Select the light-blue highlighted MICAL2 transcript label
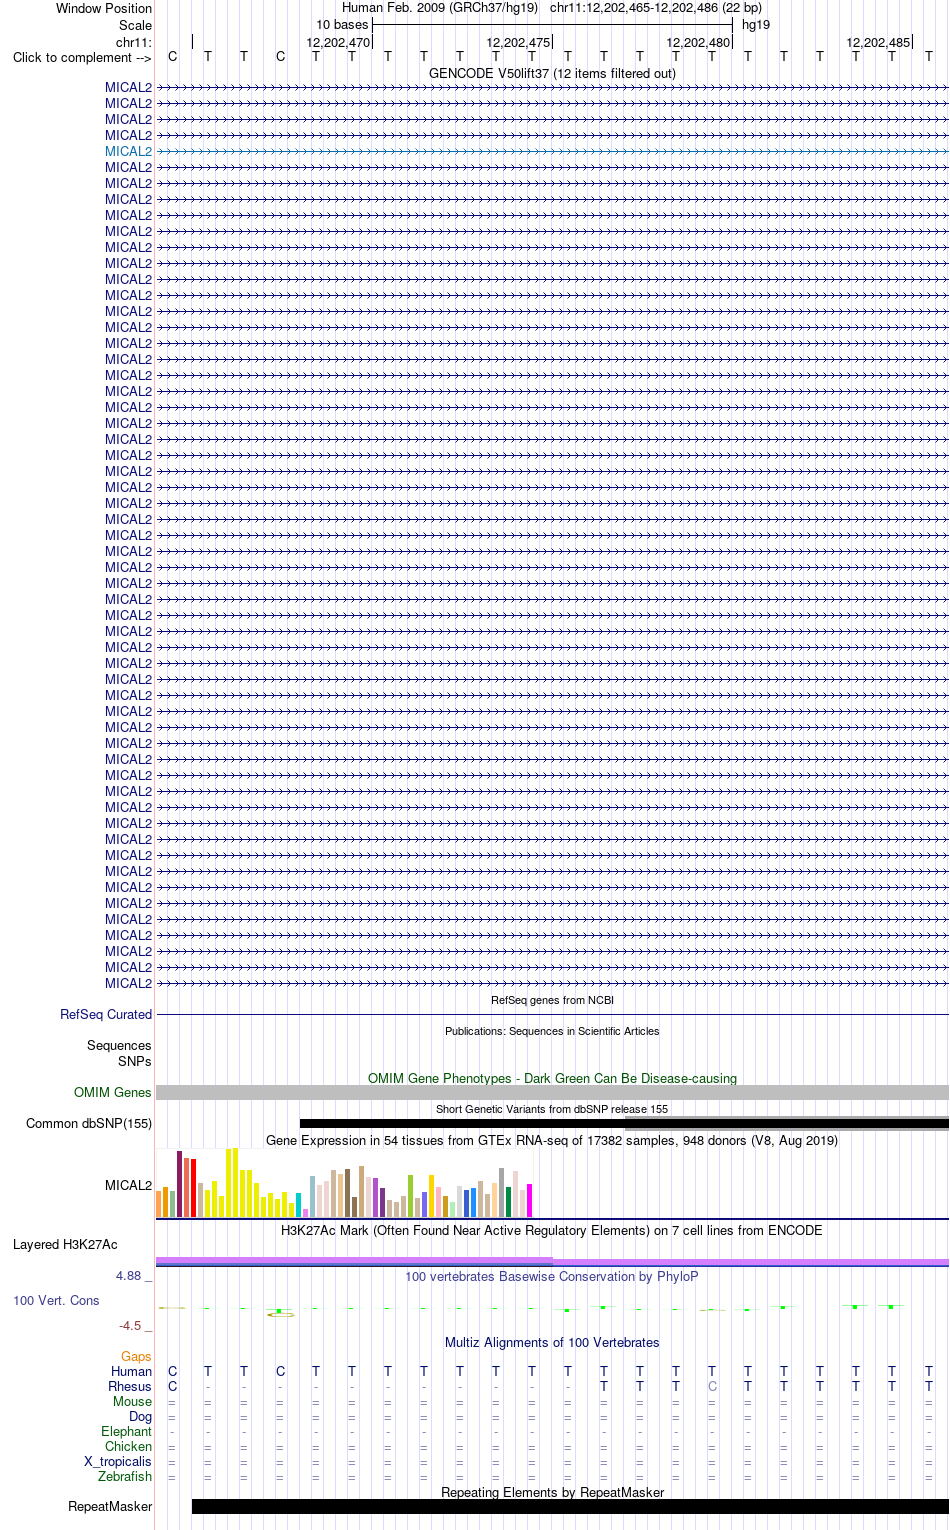The height and width of the screenshot is (1530, 950). (x=128, y=151)
